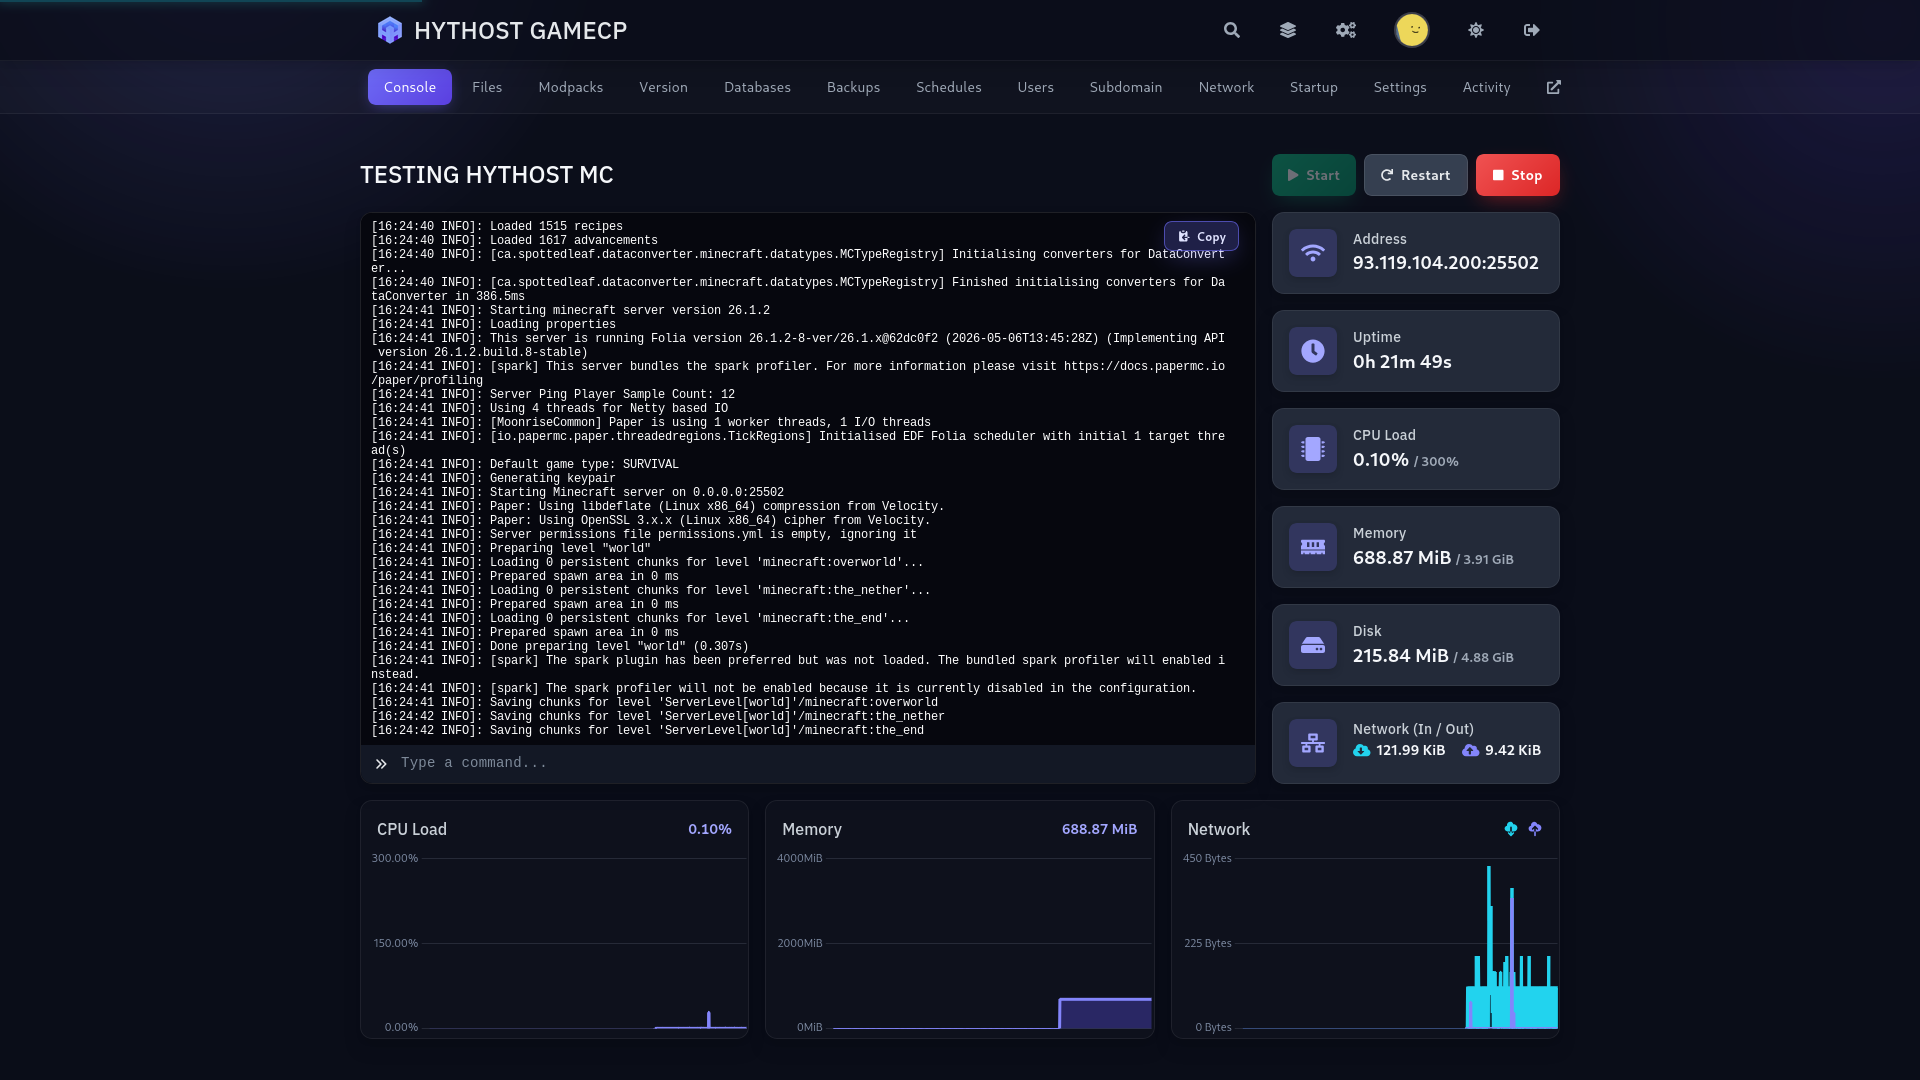The height and width of the screenshot is (1080, 1920).
Task: Click the log line 'Preparing level "world"'
Action: pyautogui.click(x=511, y=549)
